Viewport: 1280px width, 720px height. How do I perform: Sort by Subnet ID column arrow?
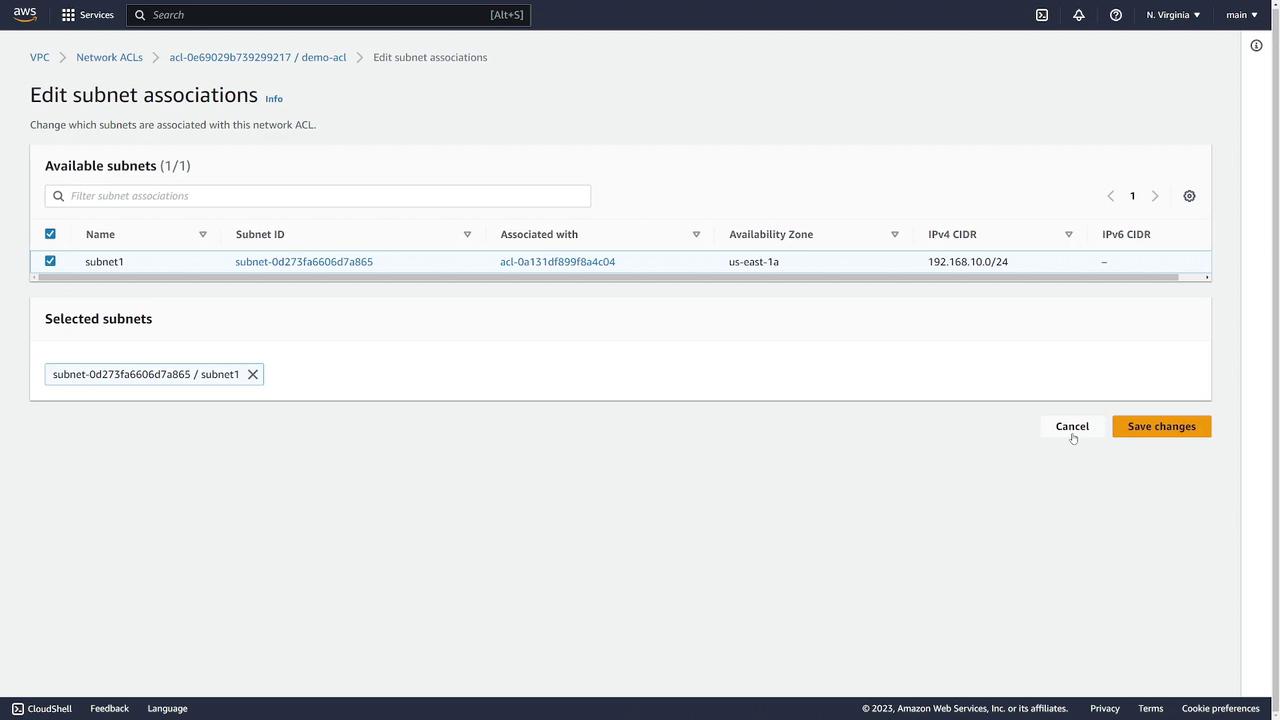click(467, 234)
